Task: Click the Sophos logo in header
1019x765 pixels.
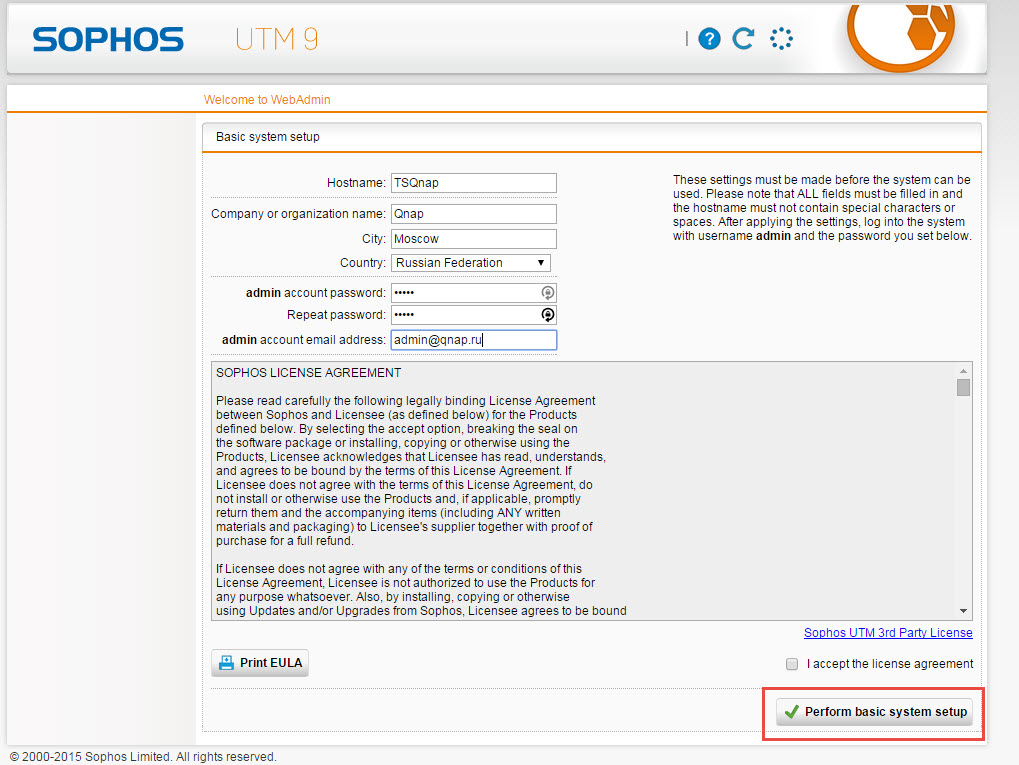Action: [108, 40]
